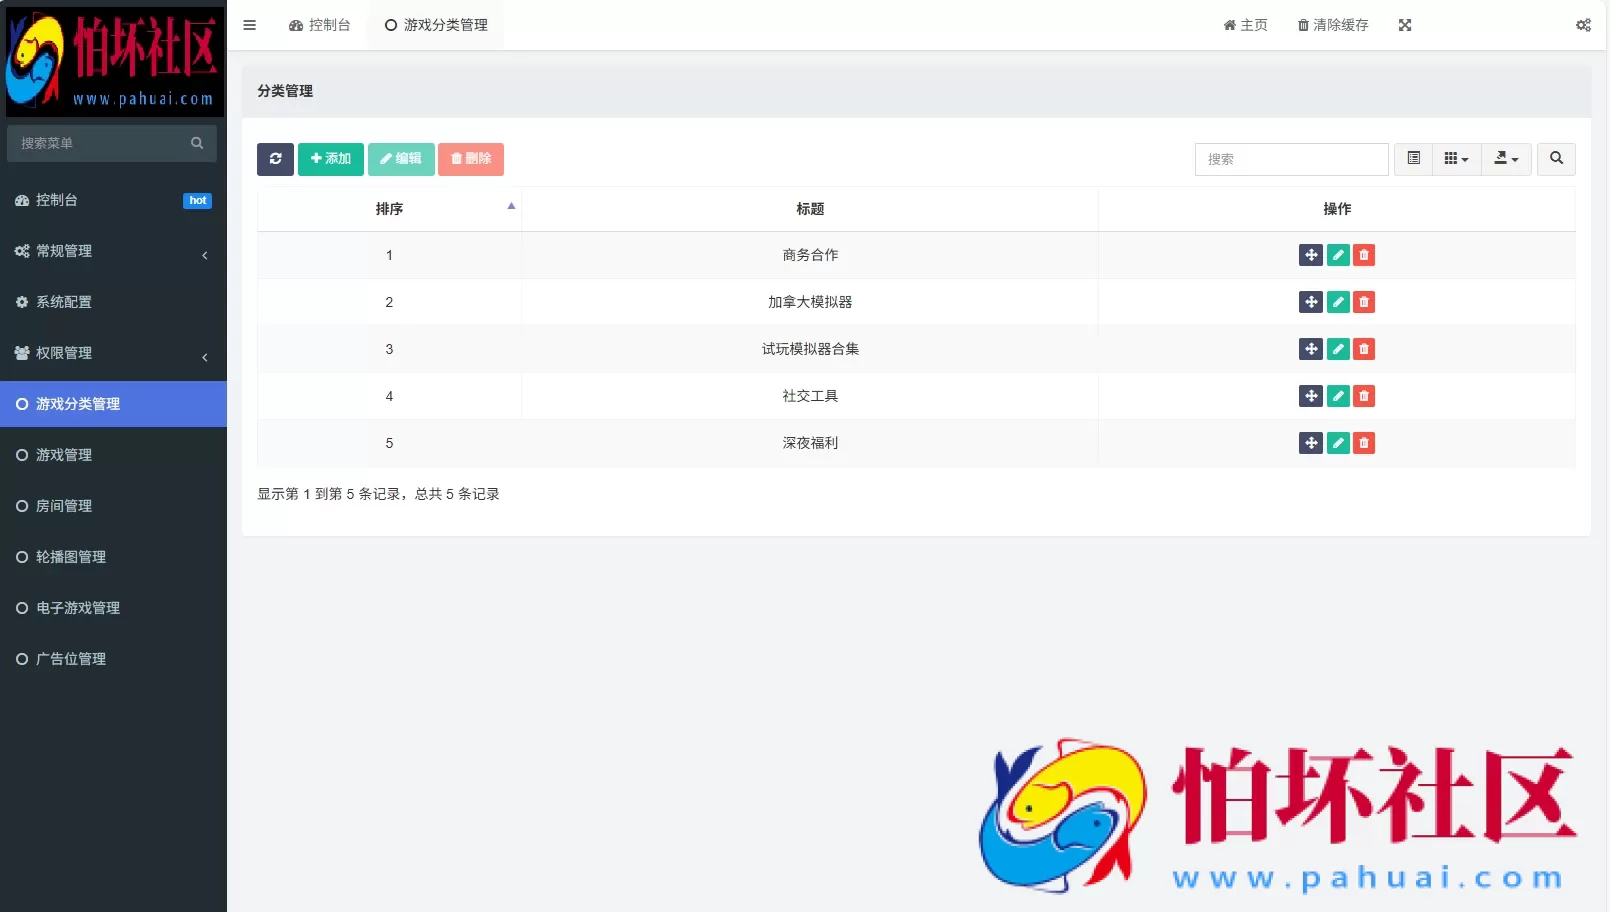Toggle detail view with the list view icon

(x=1413, y=159)
